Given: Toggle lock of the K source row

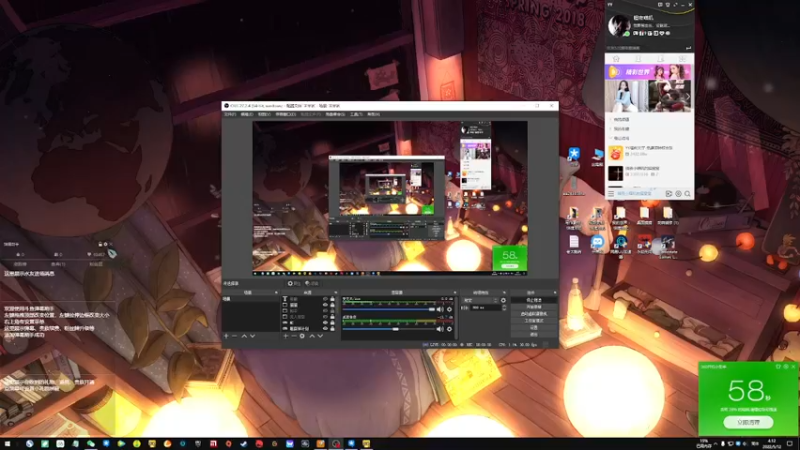Looking at the screenshot, I should 332,322.
